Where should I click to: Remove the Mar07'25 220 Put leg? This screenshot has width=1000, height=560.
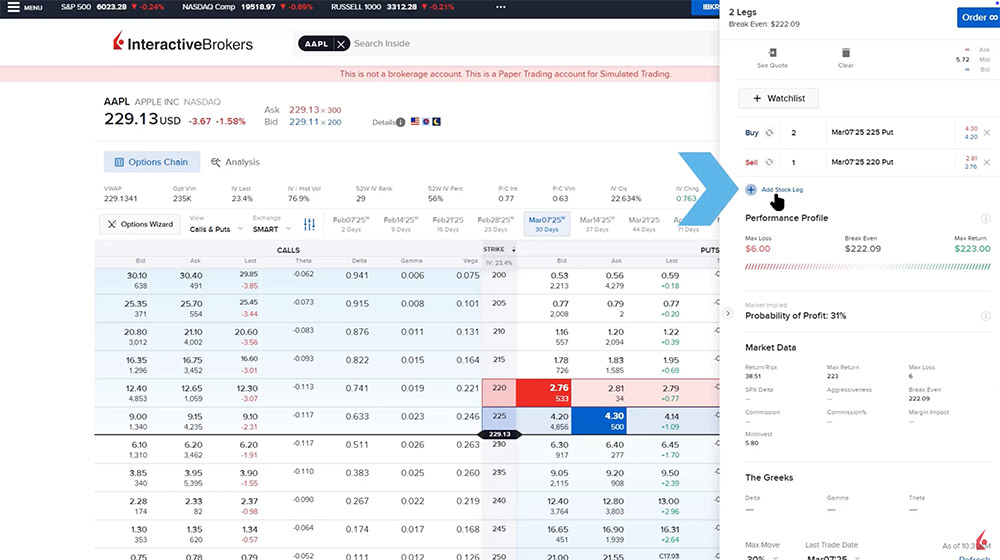pos(987,162)
